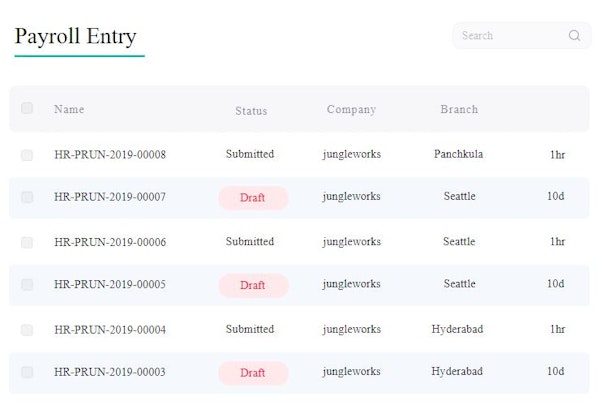600x405 pixels.
Task: Select checkbox for HR-PRUN-2019-00007 row
Action: [27, 197]
